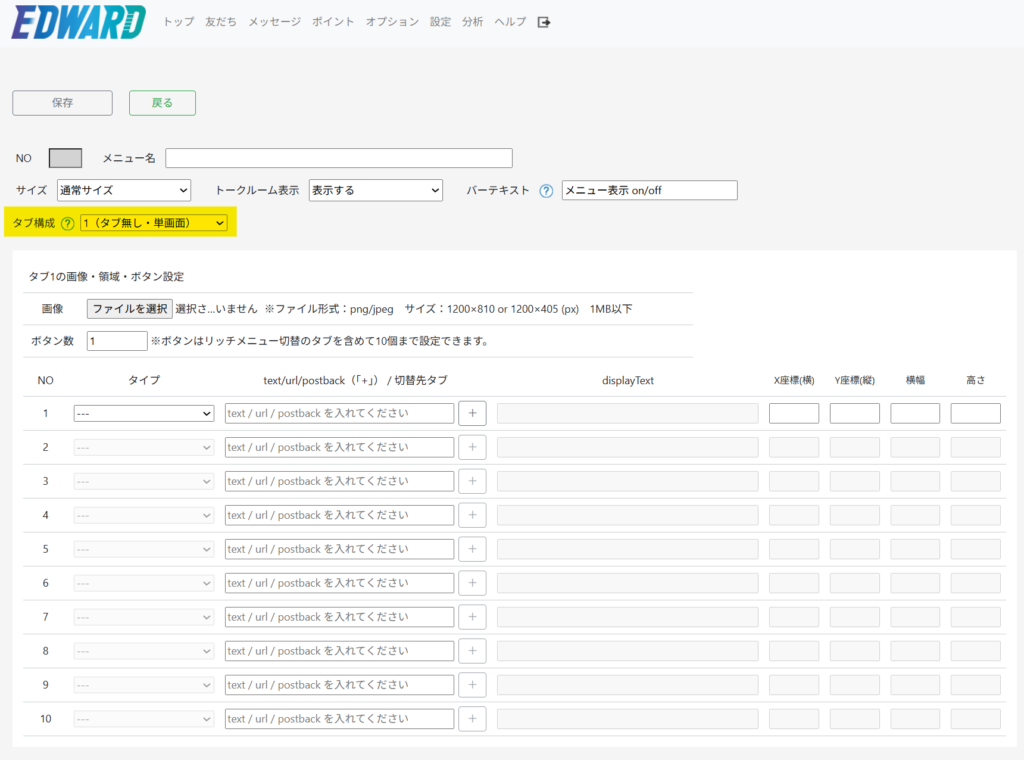
Task: Go to the 設定 menu
Action: coord(440,22)
